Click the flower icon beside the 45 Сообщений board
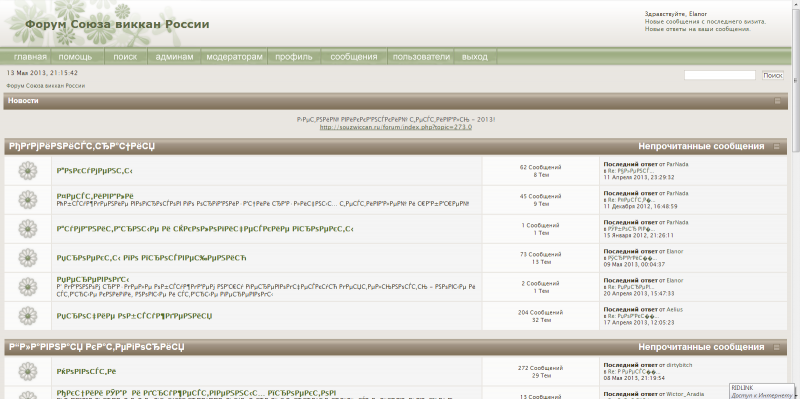Screen dimensions: 800x399 (x=28, y=200)
